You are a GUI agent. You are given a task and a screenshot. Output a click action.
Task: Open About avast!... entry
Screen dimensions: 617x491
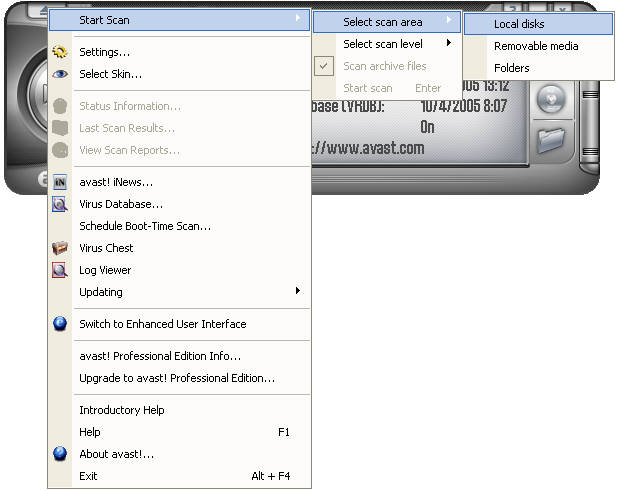(179, 454)
